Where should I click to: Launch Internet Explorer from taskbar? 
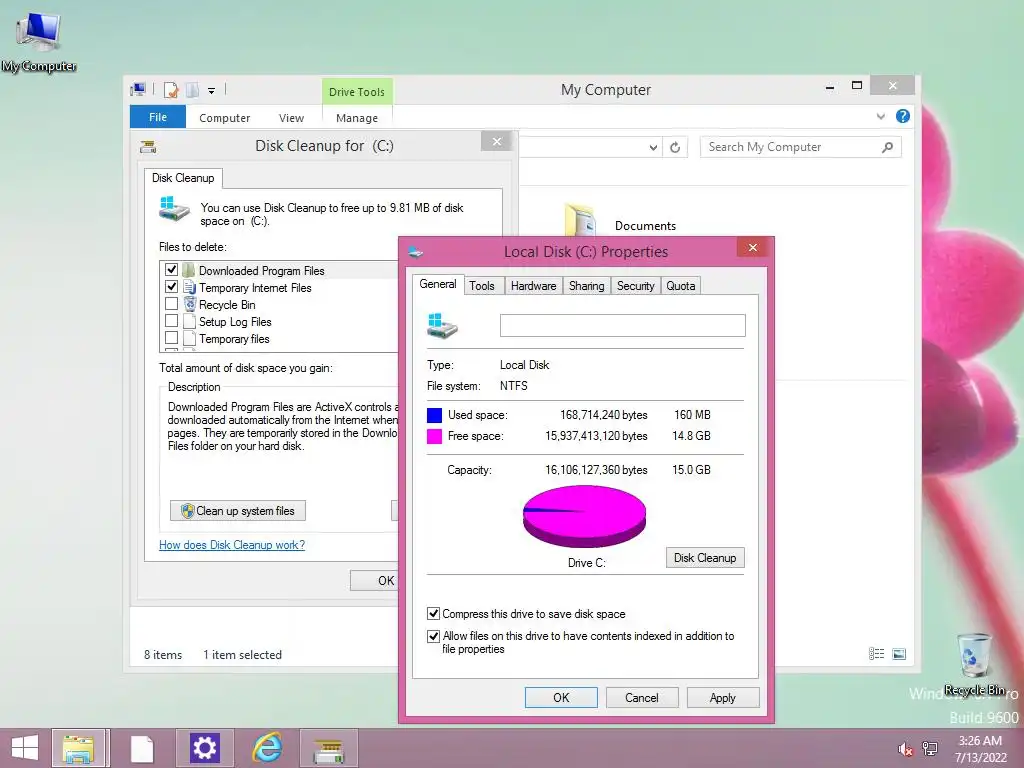pyautogui.click(x=267, y=748)
